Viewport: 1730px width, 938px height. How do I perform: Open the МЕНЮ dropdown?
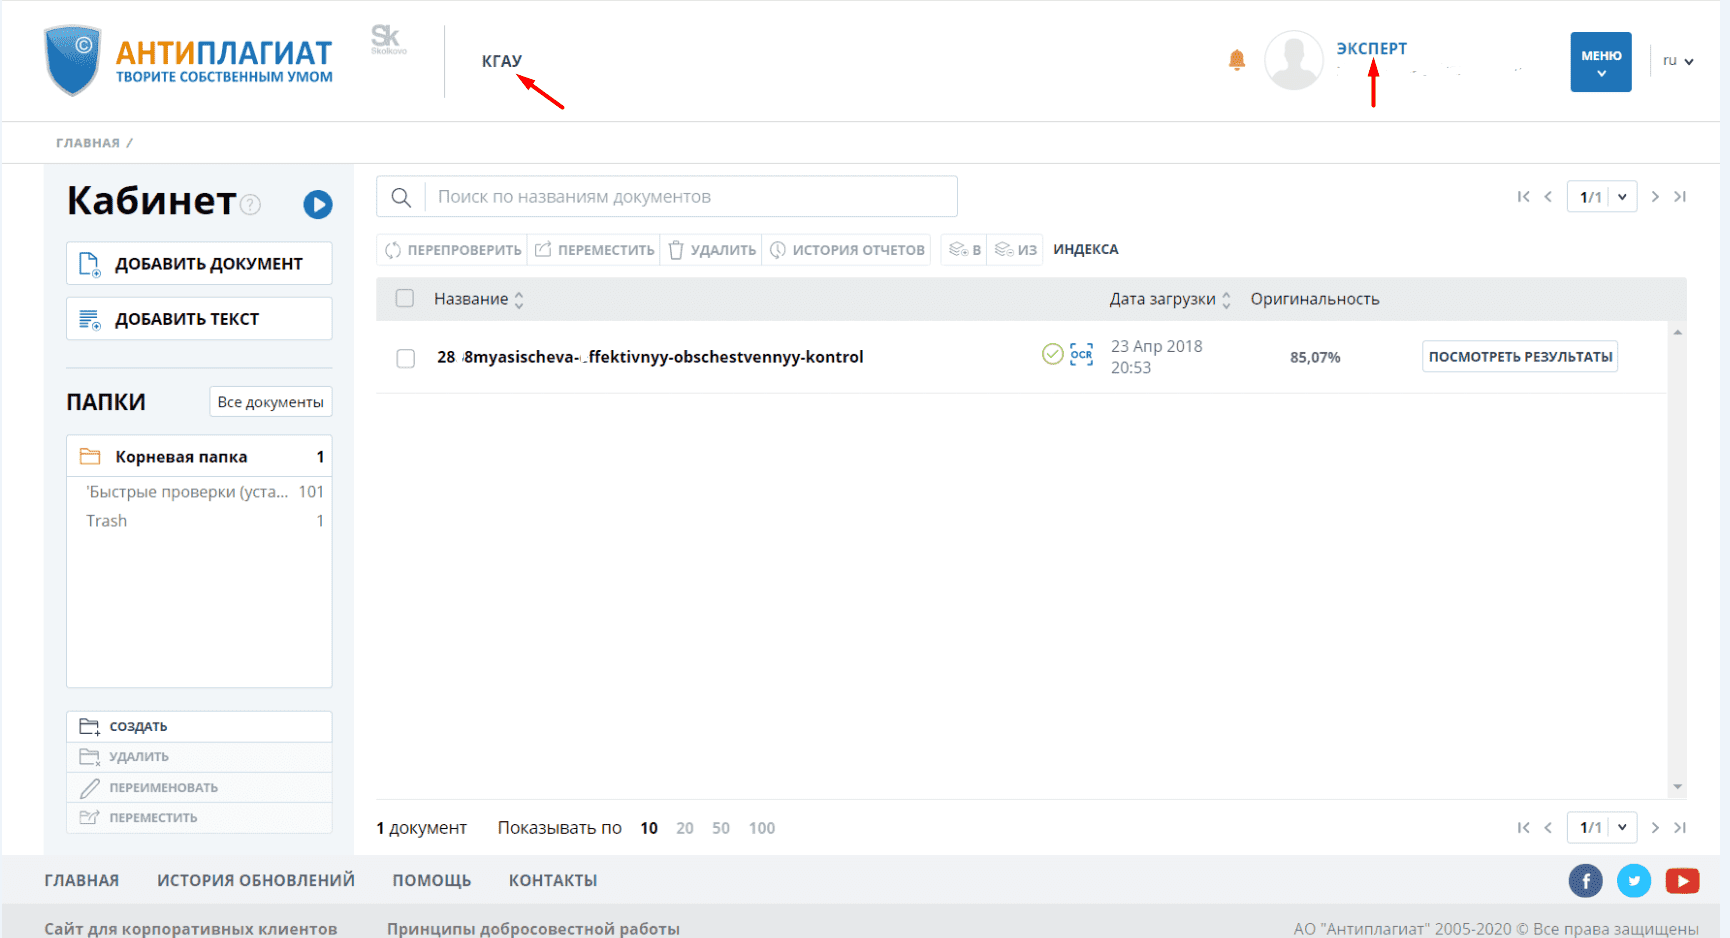pyautogui.click(x=1600, y=62)
